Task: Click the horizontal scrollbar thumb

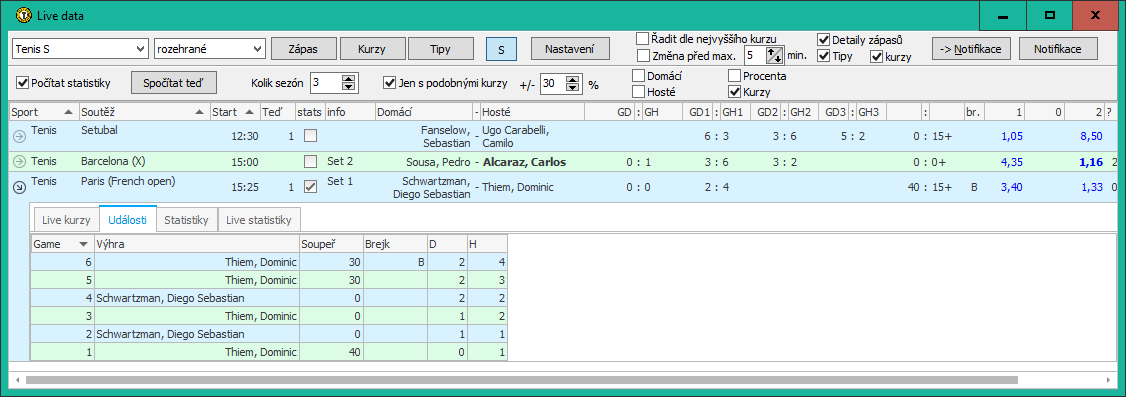Action: 521,380
